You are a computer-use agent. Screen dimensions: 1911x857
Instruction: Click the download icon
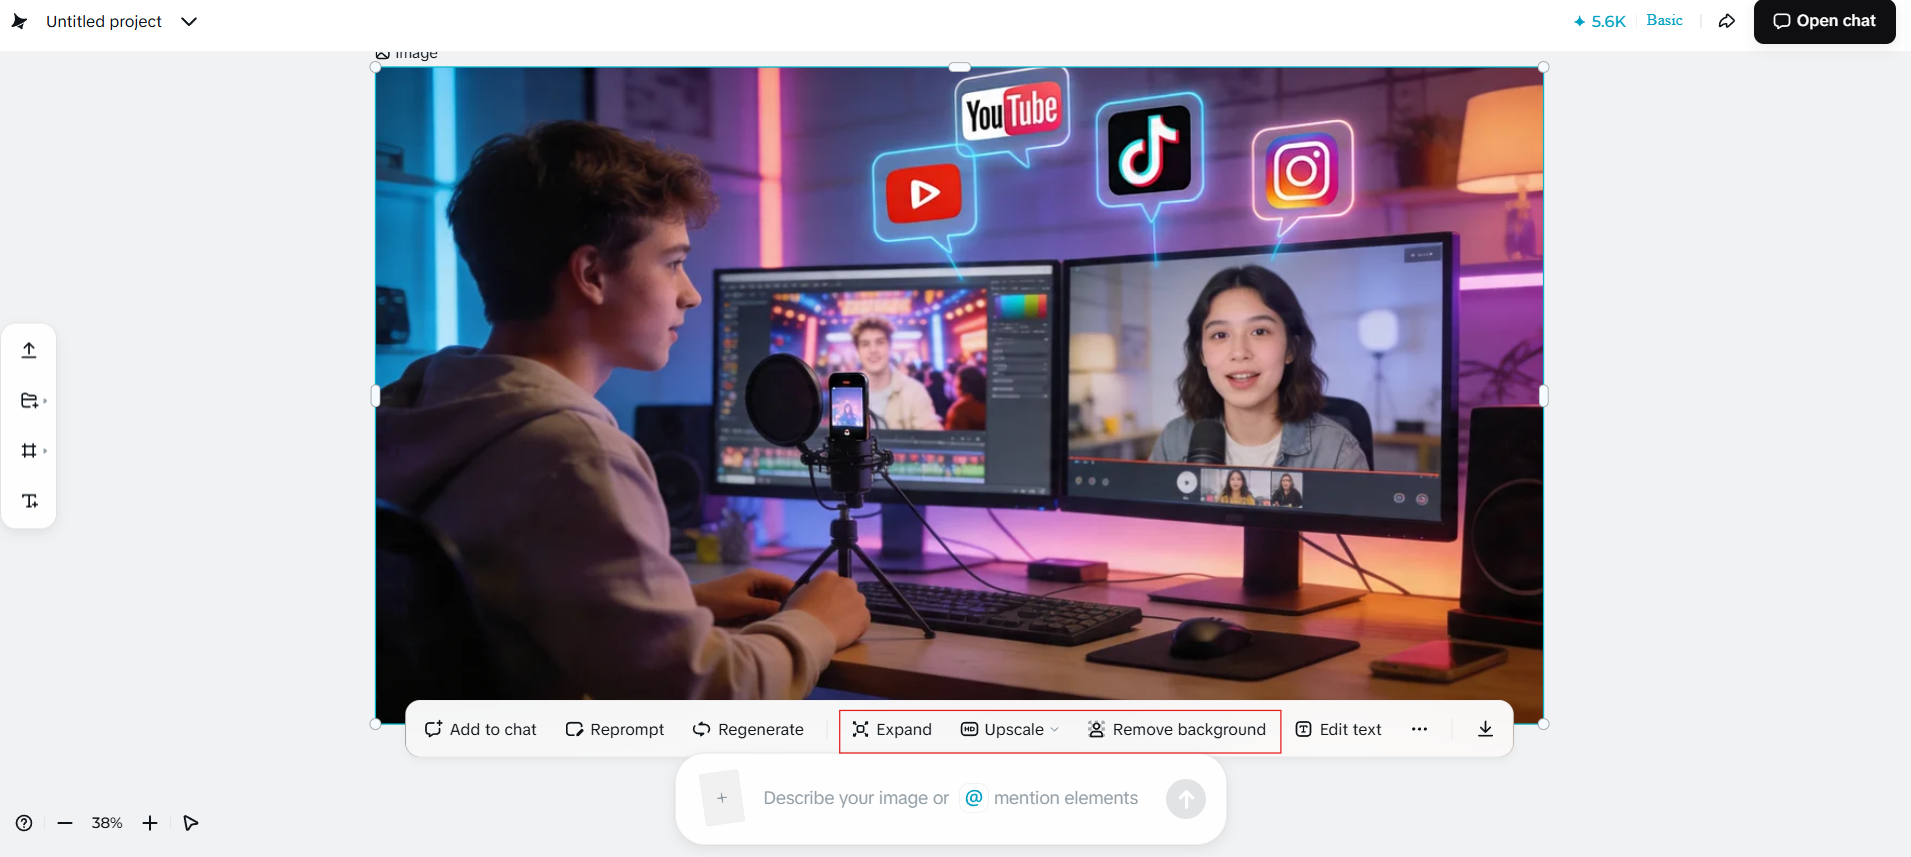point(1485,729)
